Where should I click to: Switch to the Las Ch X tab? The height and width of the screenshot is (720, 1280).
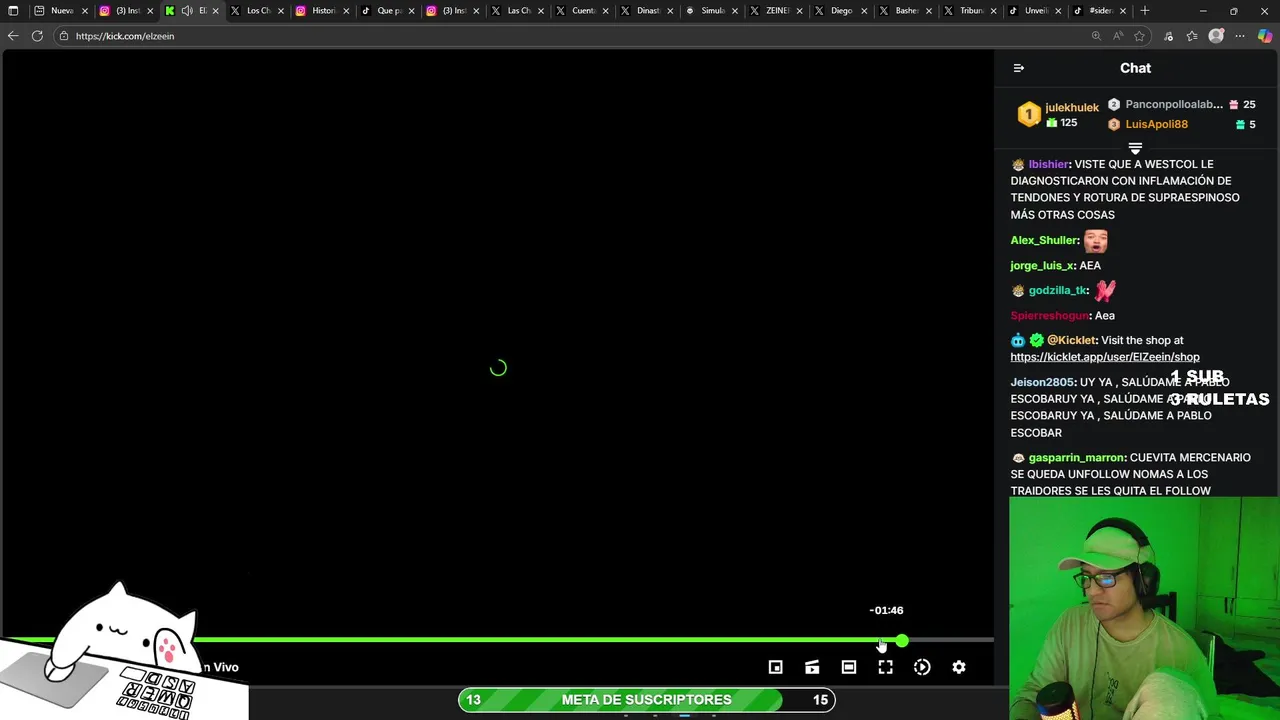519,11
